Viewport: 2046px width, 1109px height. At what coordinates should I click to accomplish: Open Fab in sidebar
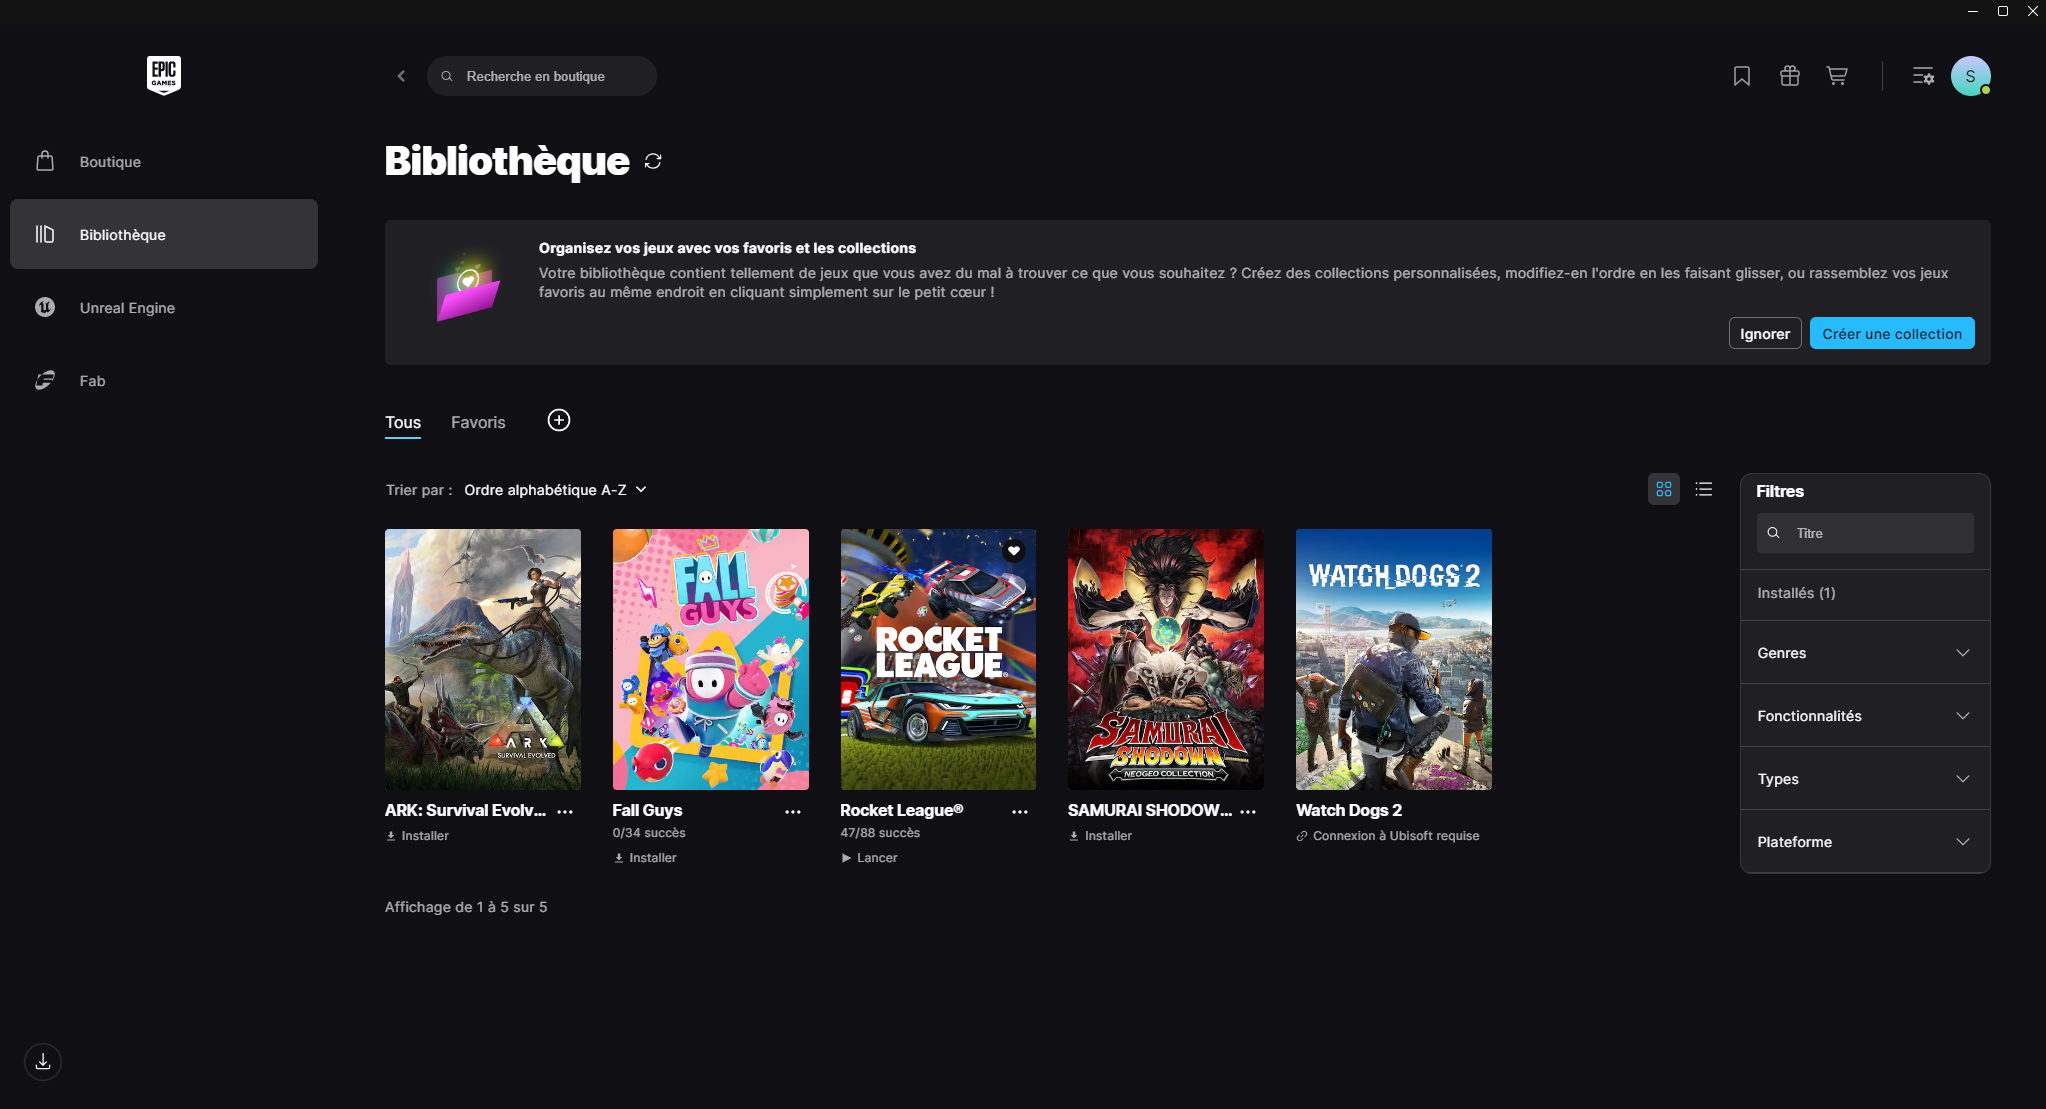(x=164, y=380)
